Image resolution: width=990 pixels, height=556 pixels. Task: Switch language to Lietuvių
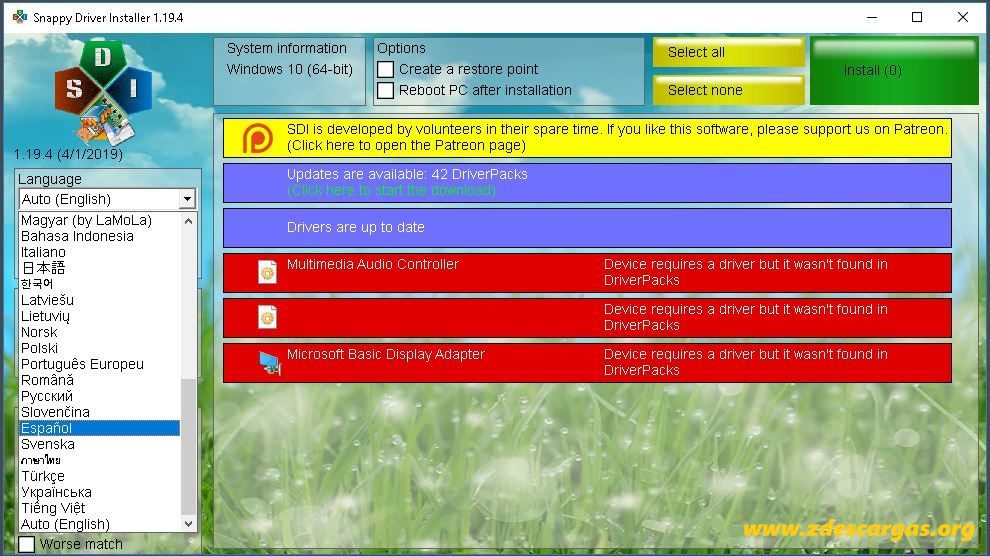point(100,316)
